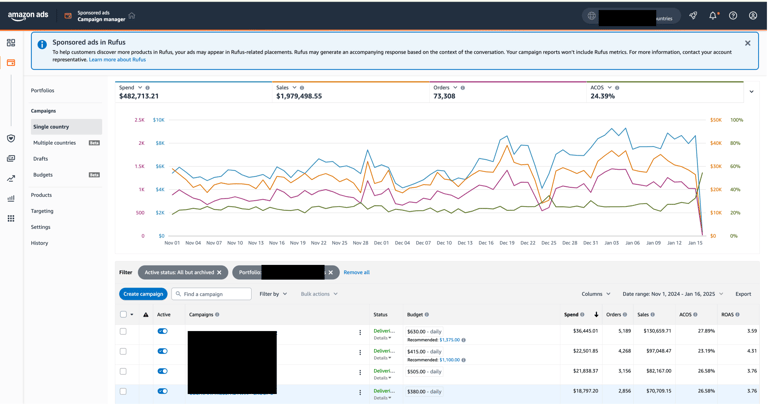Viewport: 768px width, 404px height.
Task: Expand Details under the $36,445.01 row's status
Action: [x=382, y=338]
